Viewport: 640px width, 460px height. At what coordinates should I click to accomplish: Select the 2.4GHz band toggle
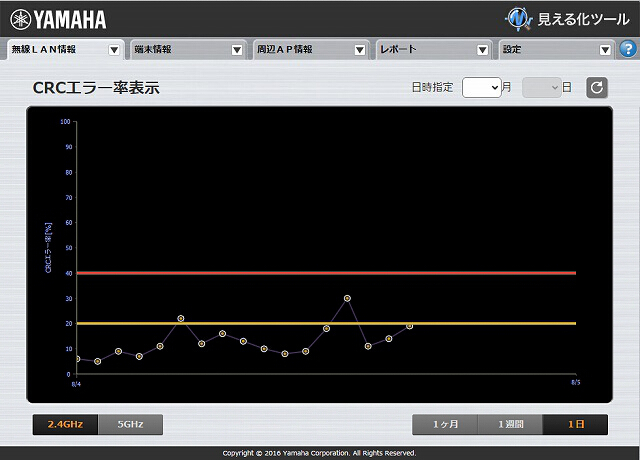pos(65,424)
